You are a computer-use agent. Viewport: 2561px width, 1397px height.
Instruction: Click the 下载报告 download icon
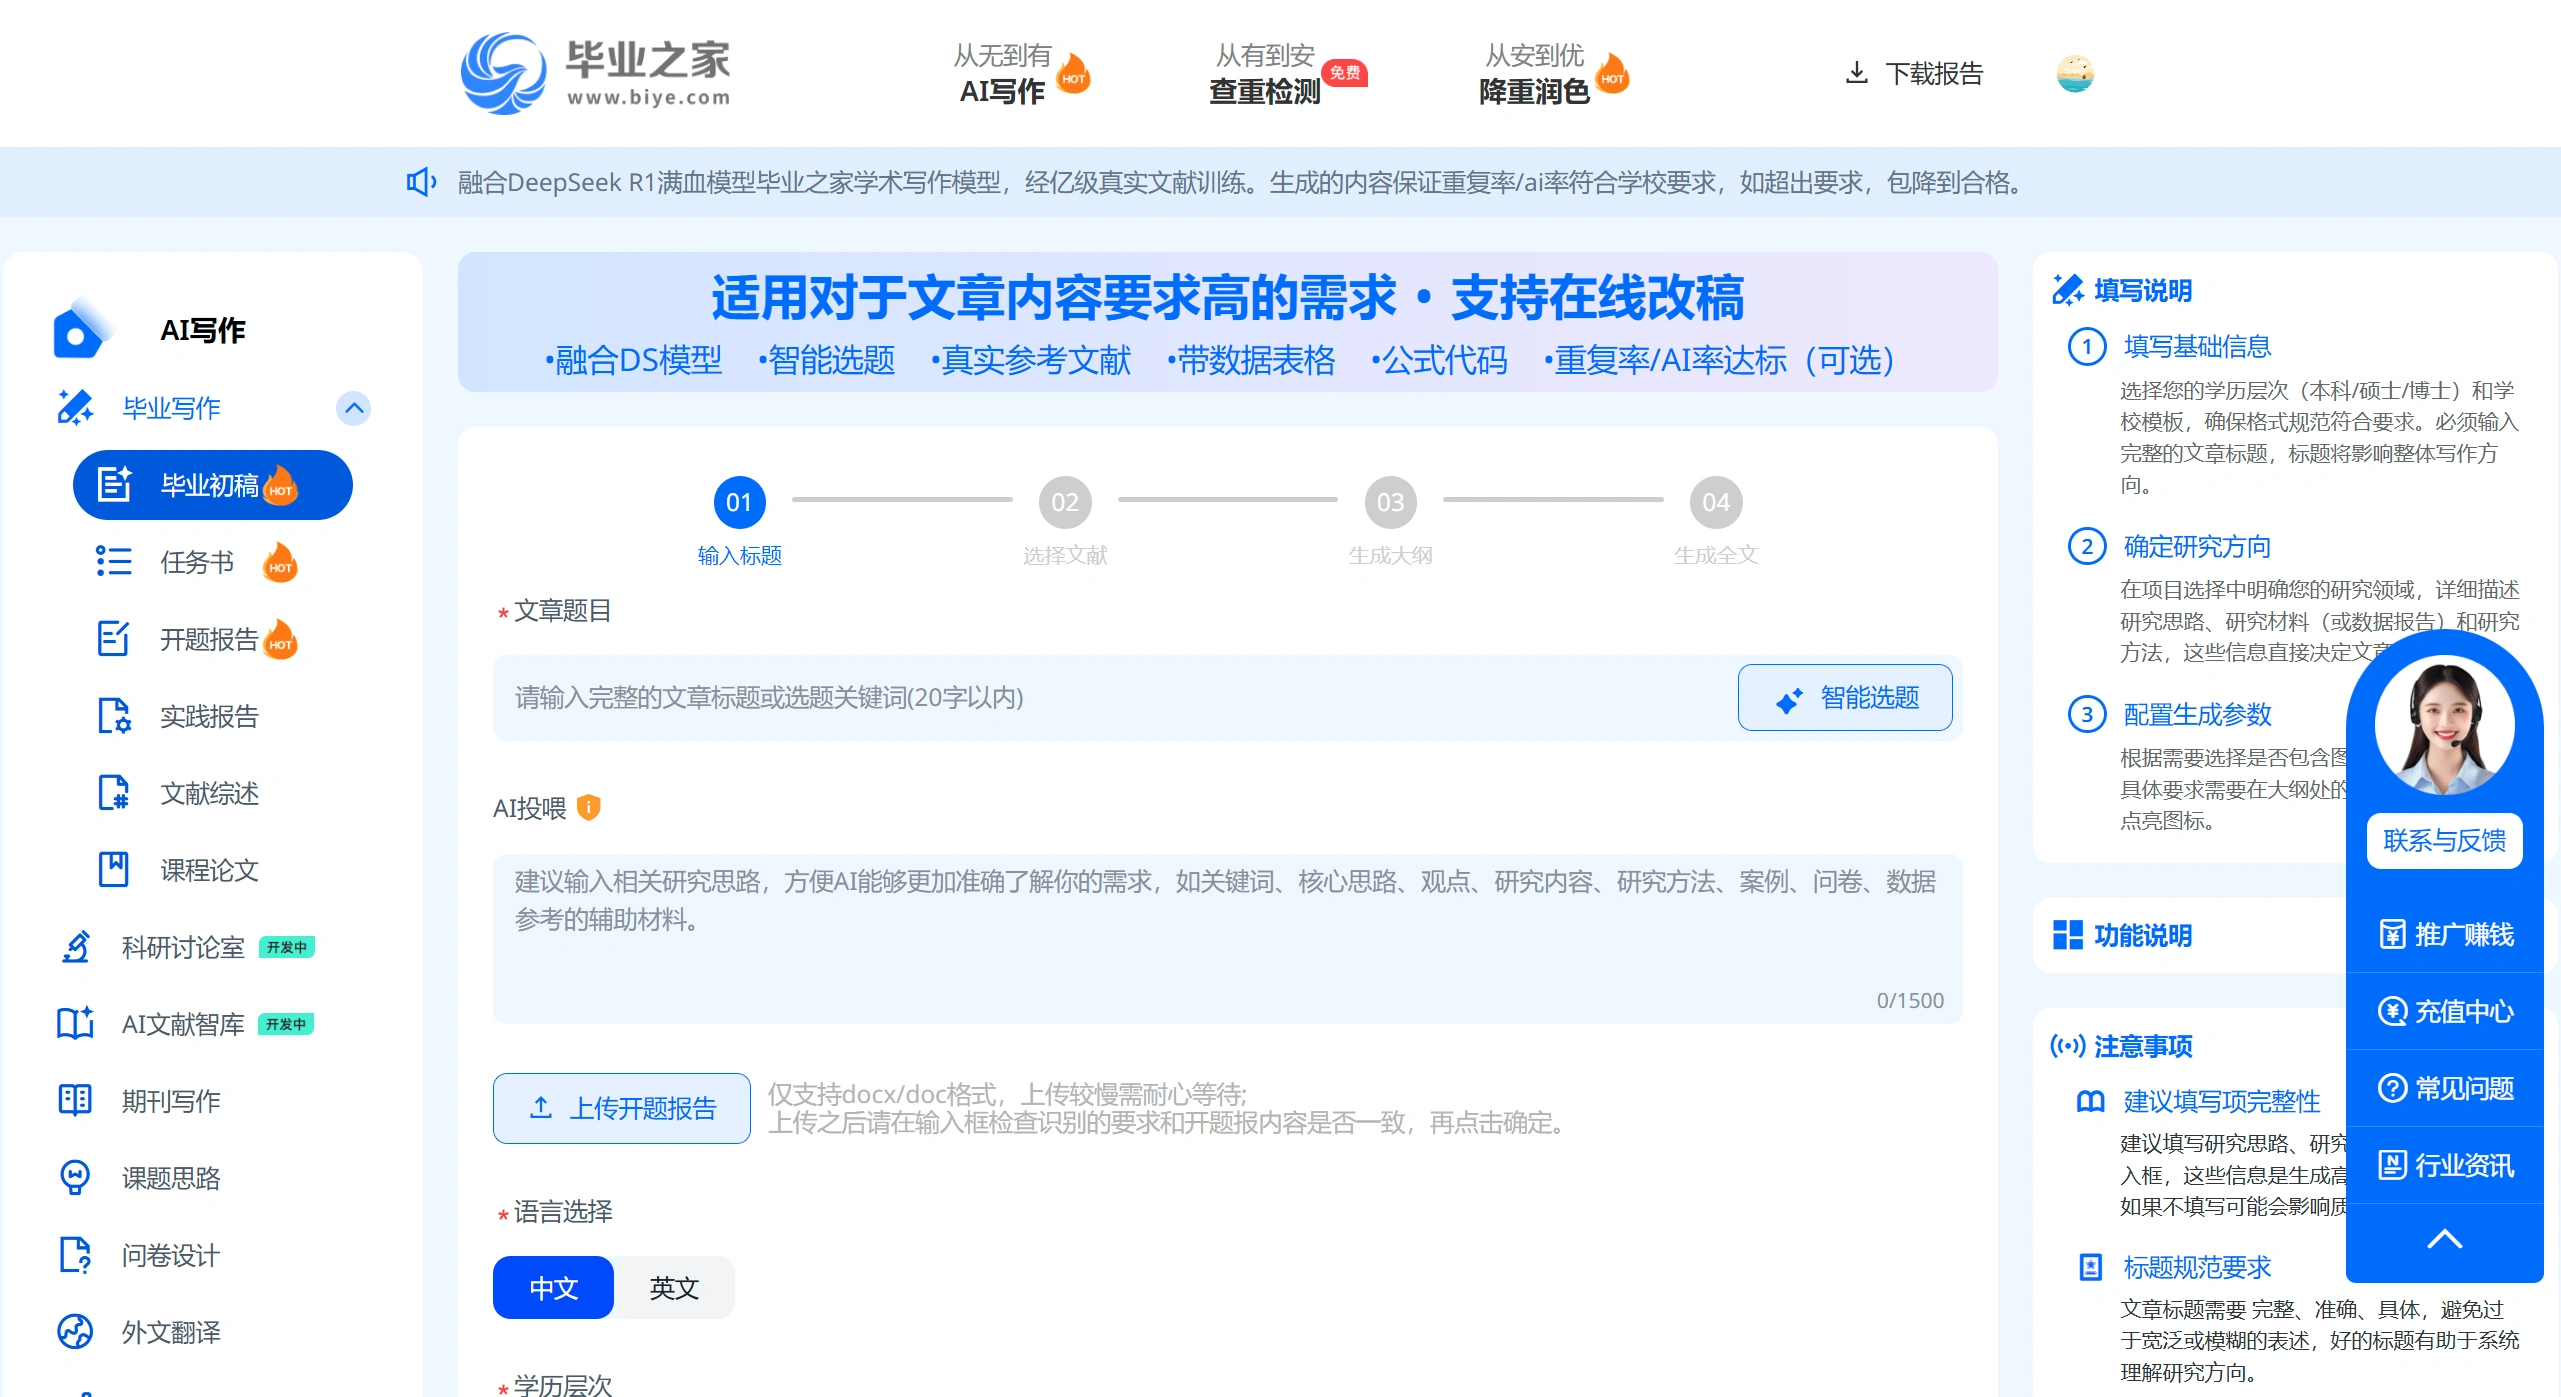pos(1857,72)
